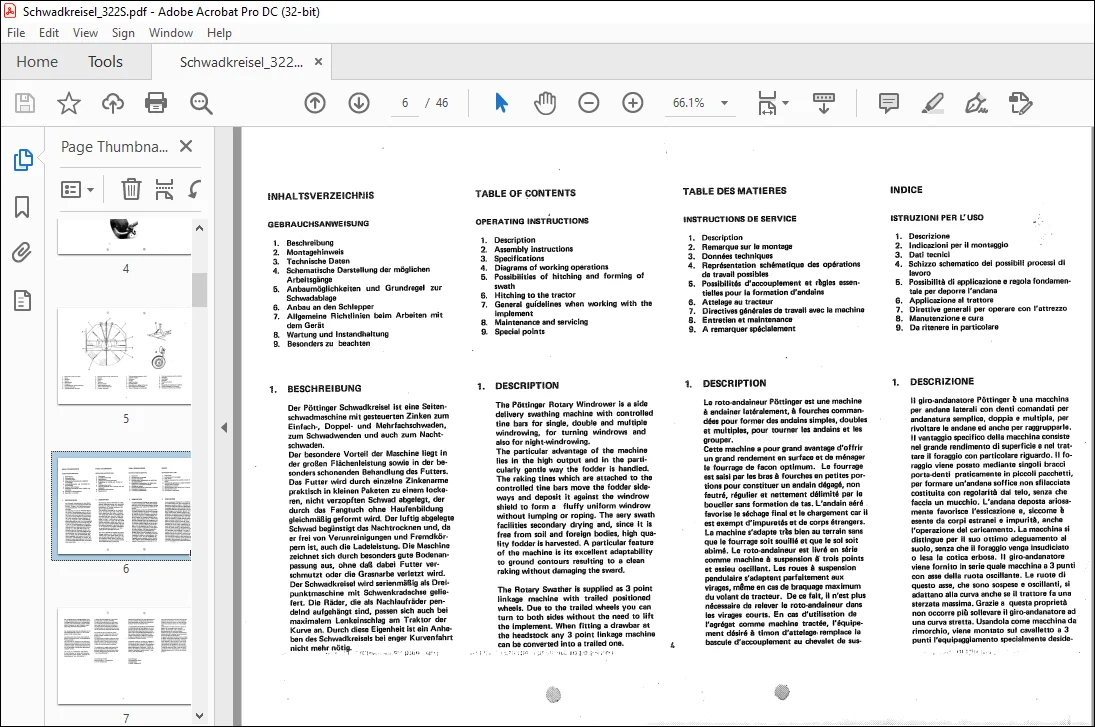Click thumbnails scrollbar down arrow
The width and height of the screenshot is (1095, 727).
tap(199, 716)
